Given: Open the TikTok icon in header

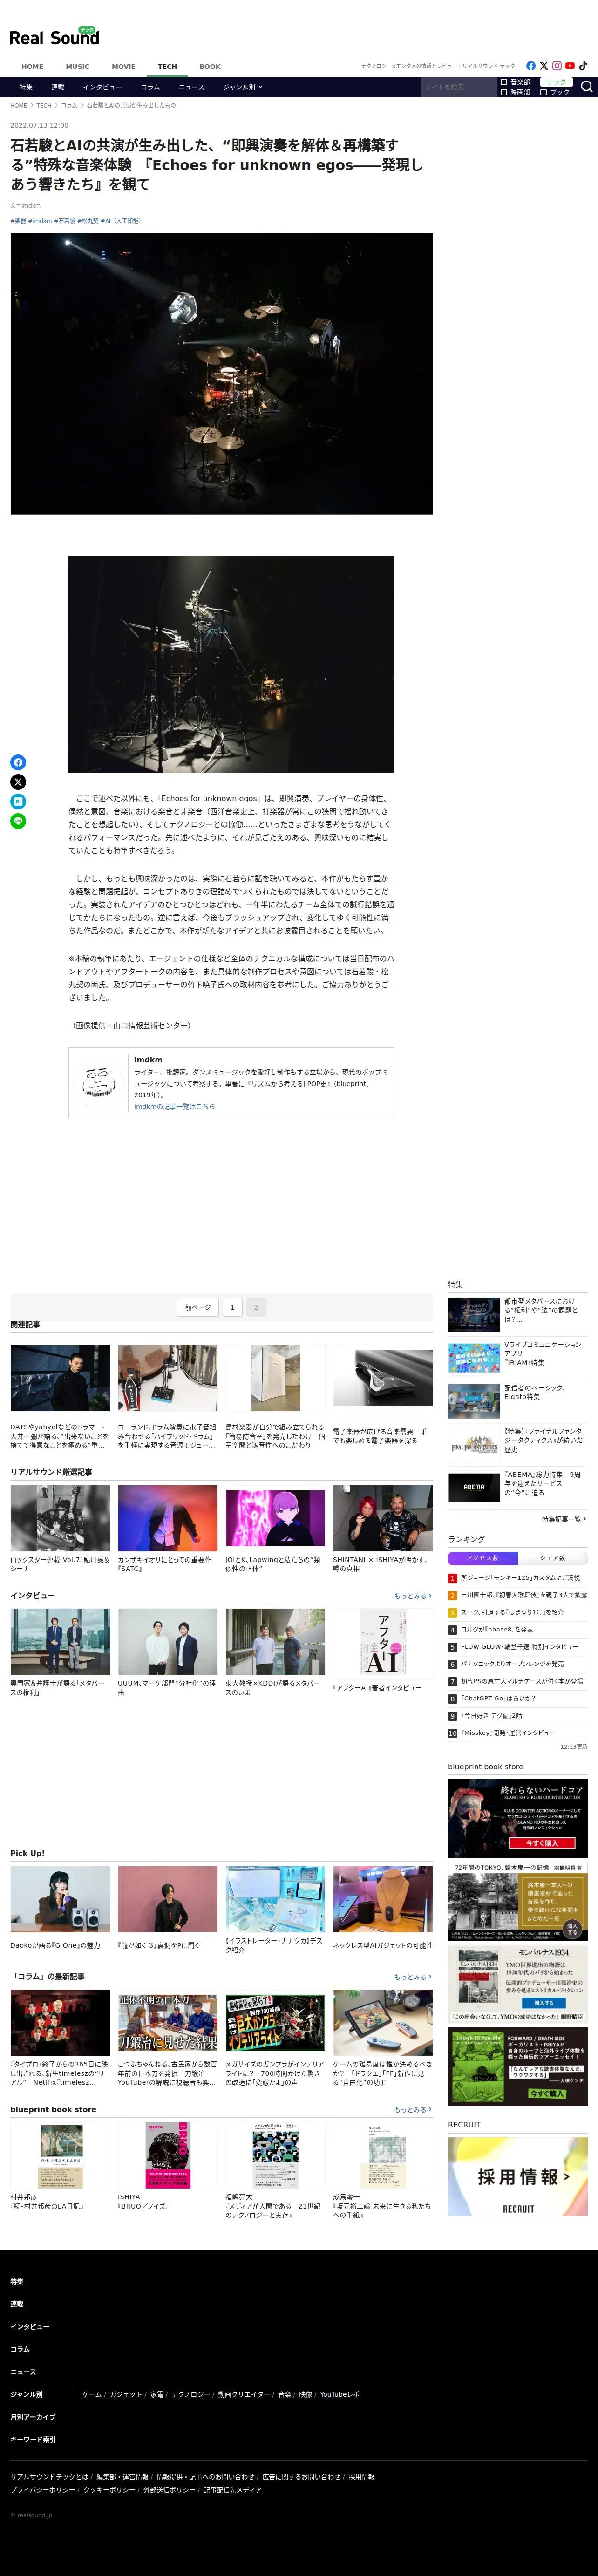Looking at the screenshot, I should 583,66.
